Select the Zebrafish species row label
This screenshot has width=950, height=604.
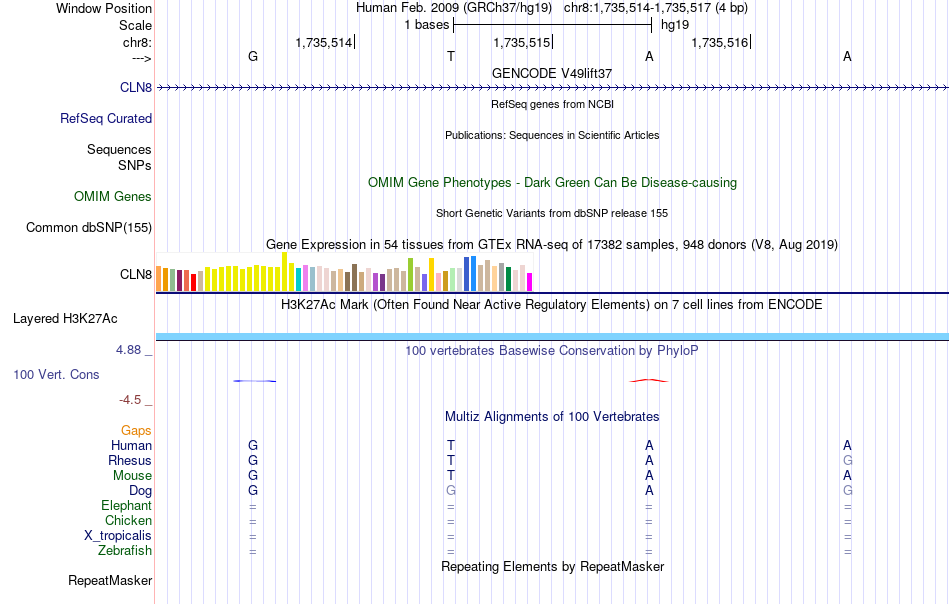125,551
